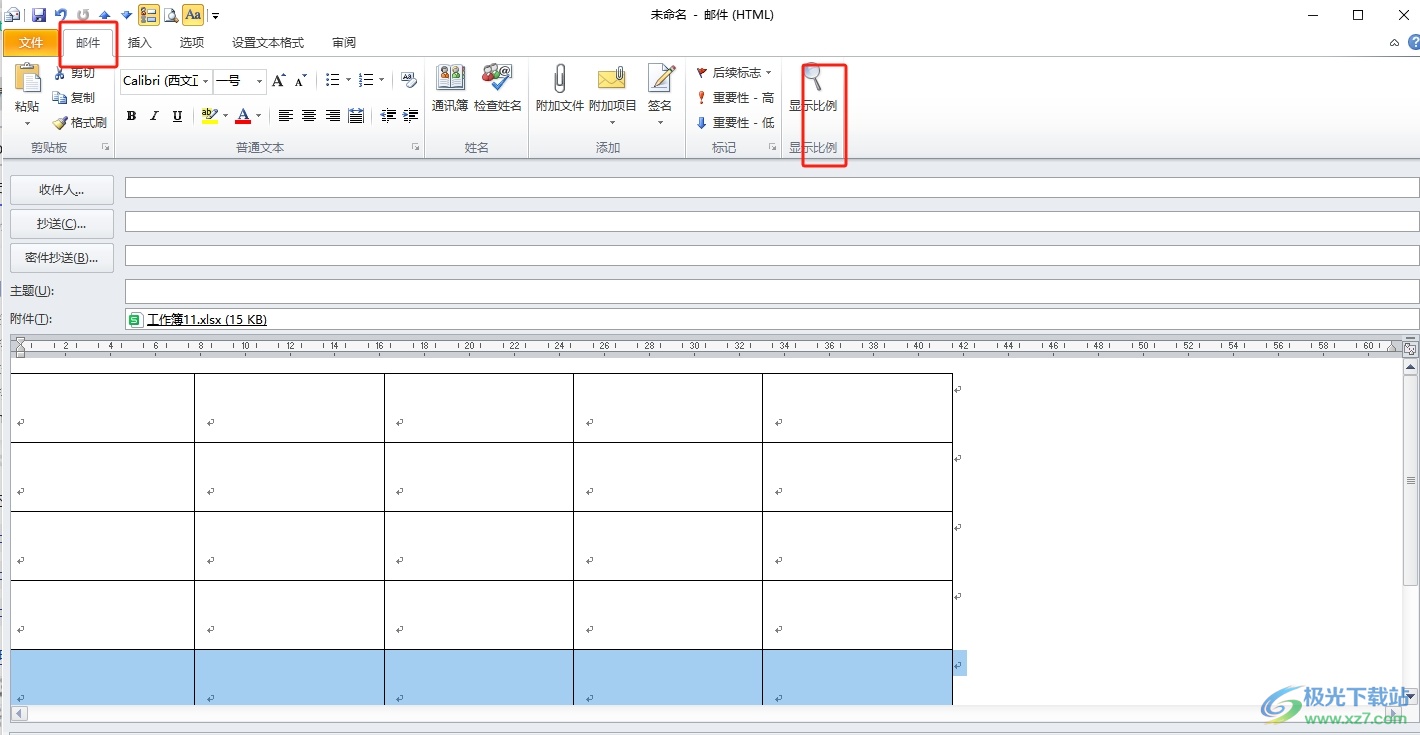Screen dimensions: 1420x735
Task: Toggle underline formatting
Action: [x=177, y=116]
